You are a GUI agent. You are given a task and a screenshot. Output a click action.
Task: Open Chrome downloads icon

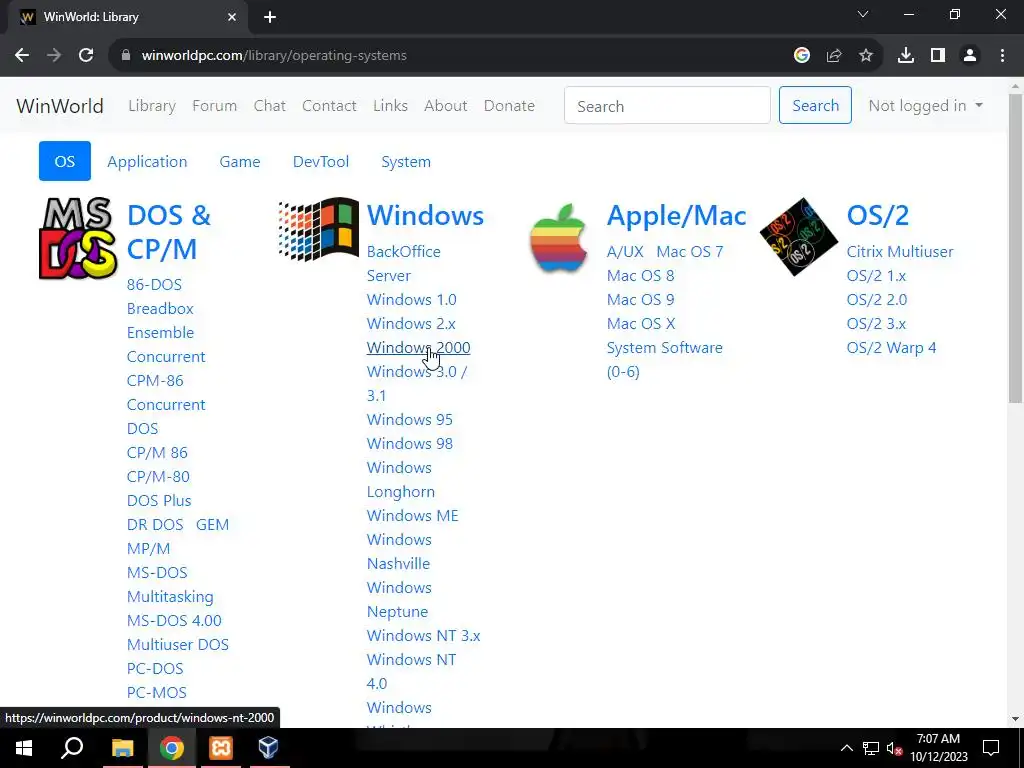click(906, 56)
